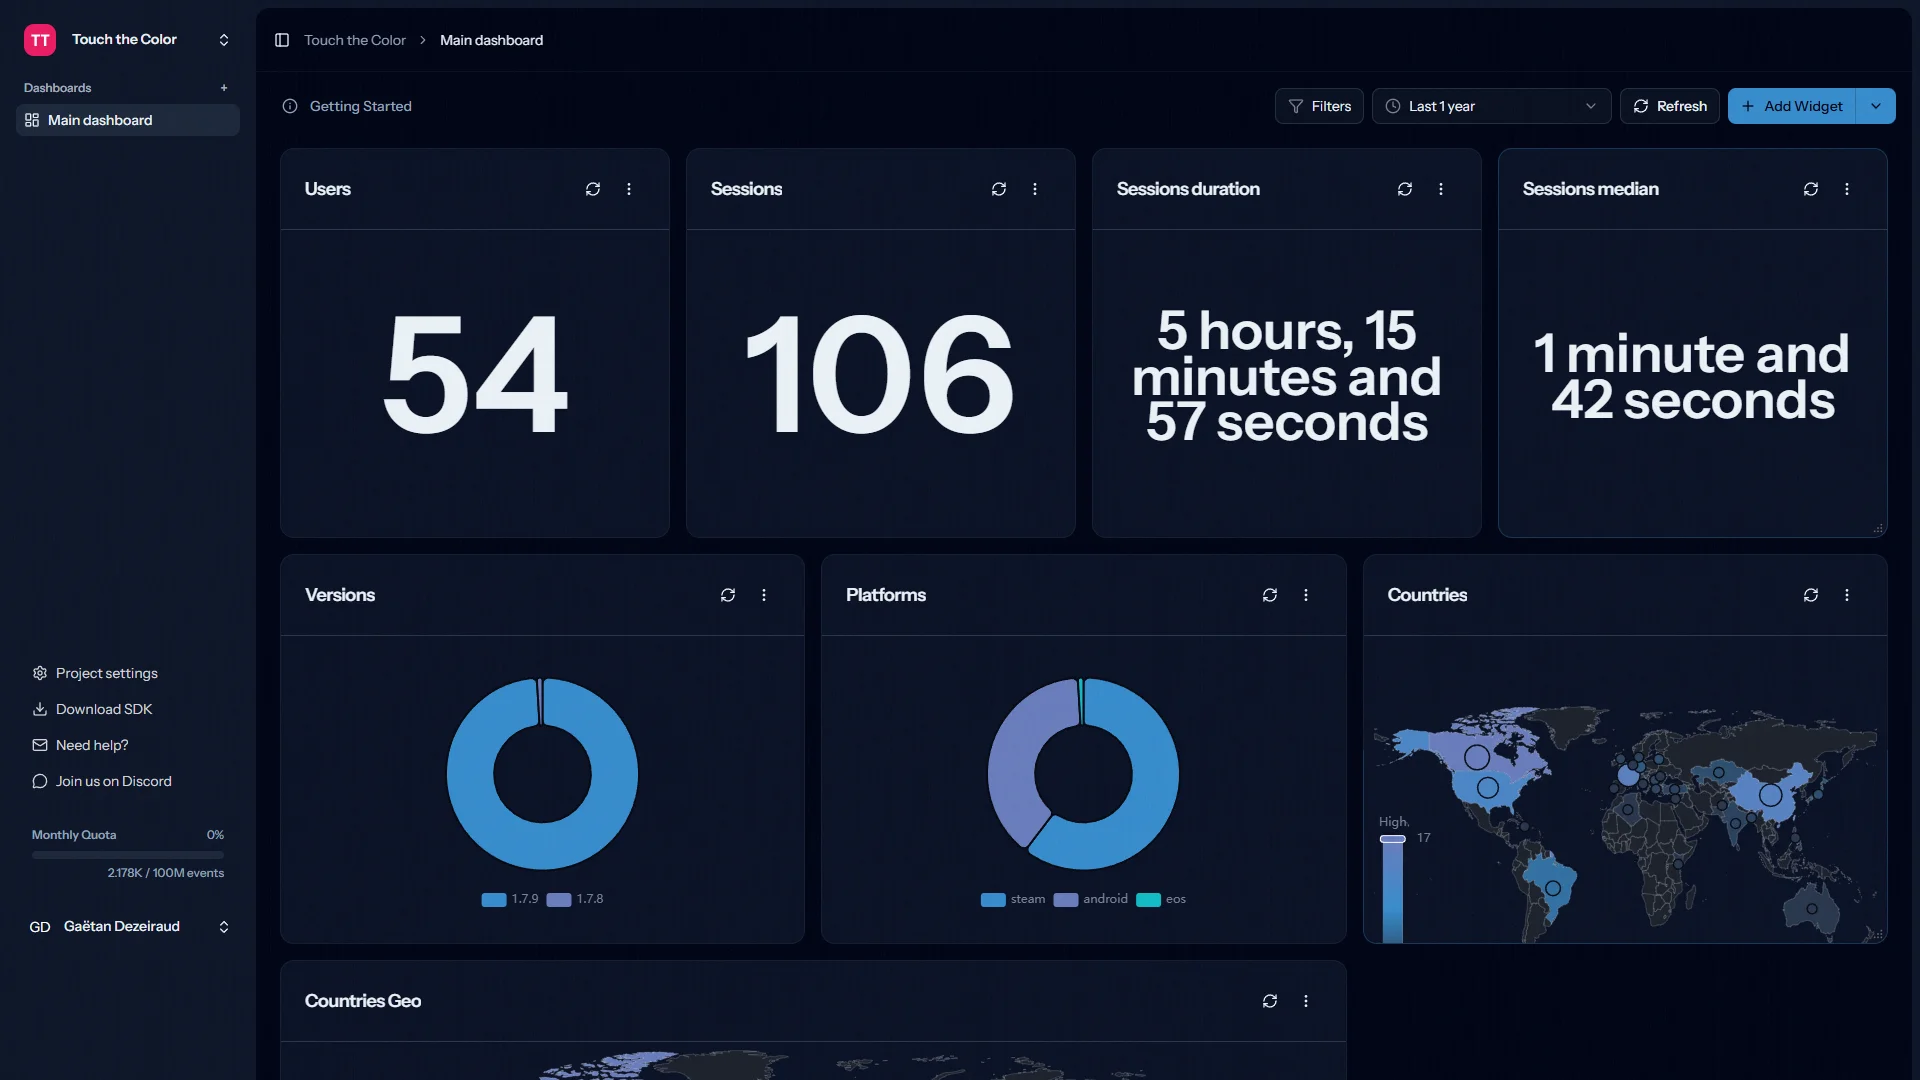
Task: Click the 106 sessions value
Action: pos(880,374)
